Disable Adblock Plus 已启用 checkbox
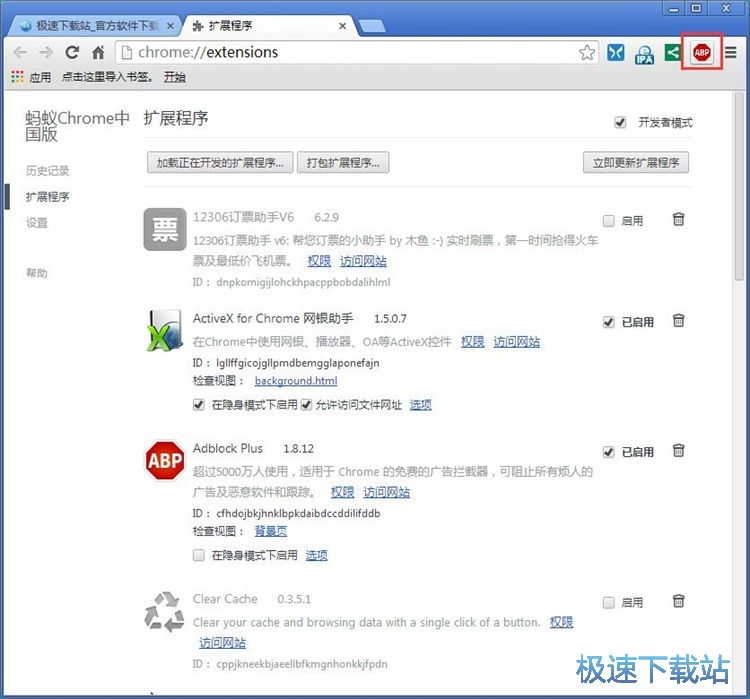The width and height of the screenshot is (750, 699). coord(608,452)
